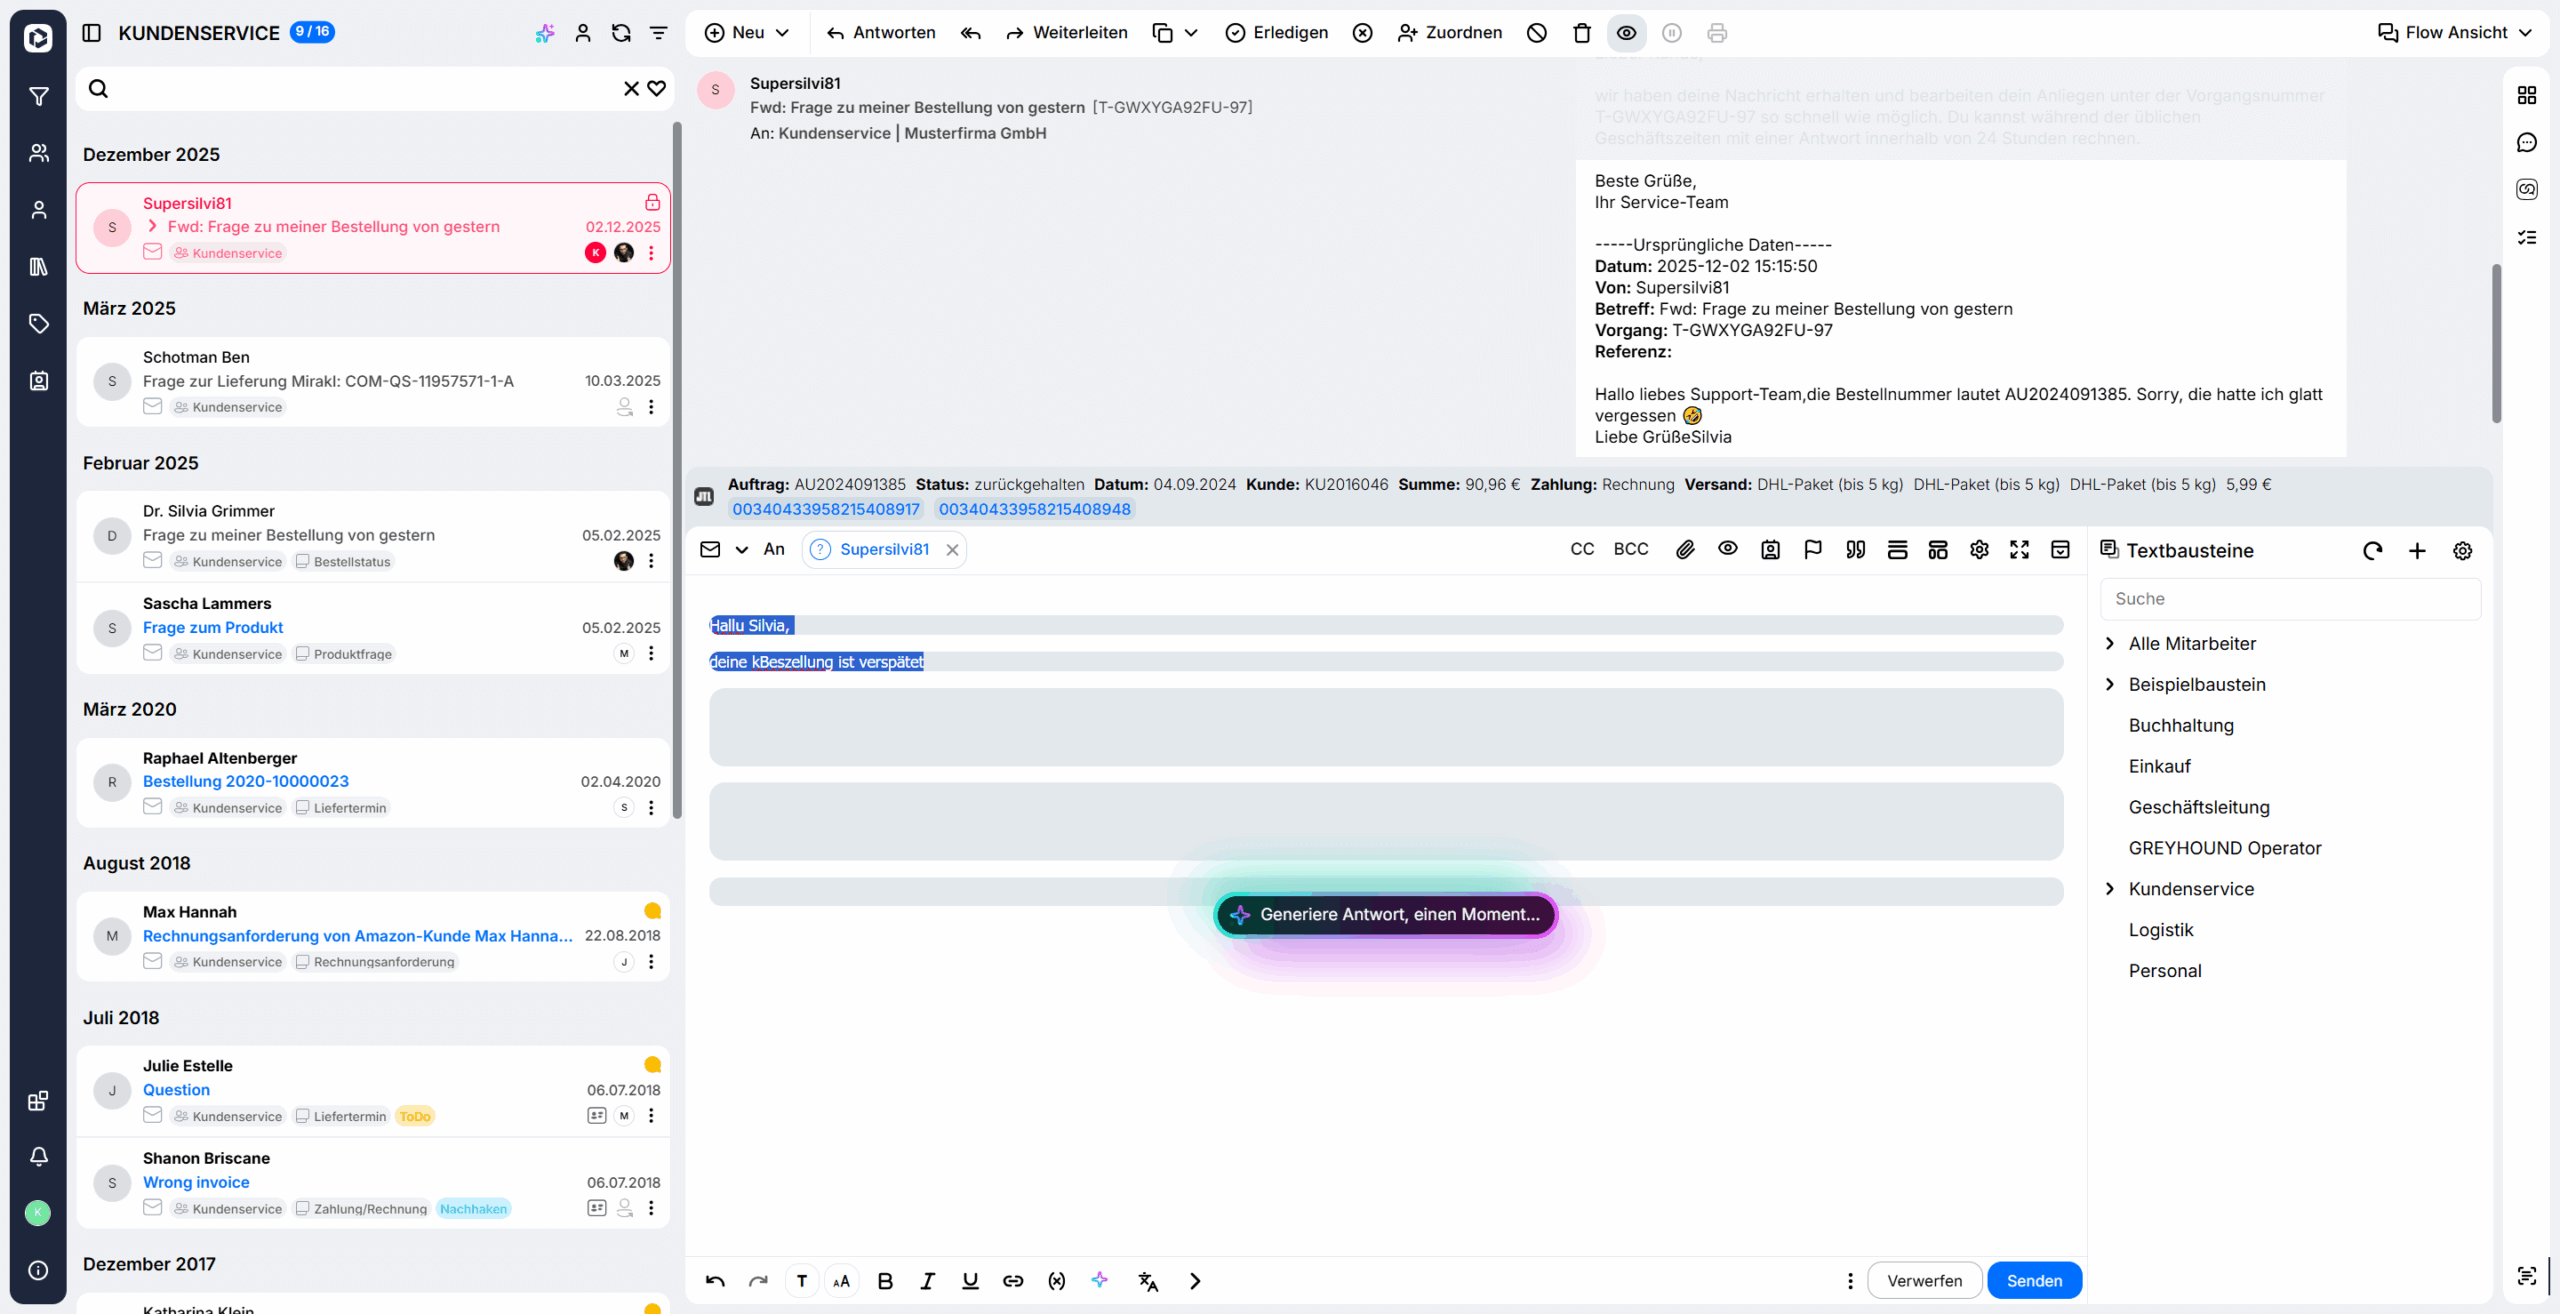The height and width of the screenshot is (1314, 2560).
Task: Click the insert link icon
Action: [1013, 1280]
